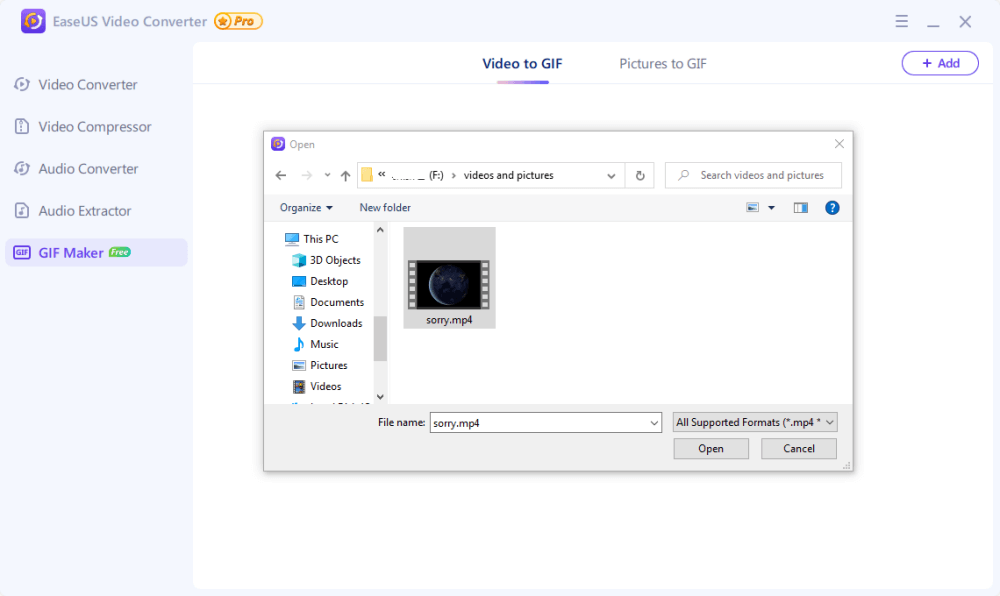
Task: Click the Help question mark icon
Action: click(x=832, y=208)
